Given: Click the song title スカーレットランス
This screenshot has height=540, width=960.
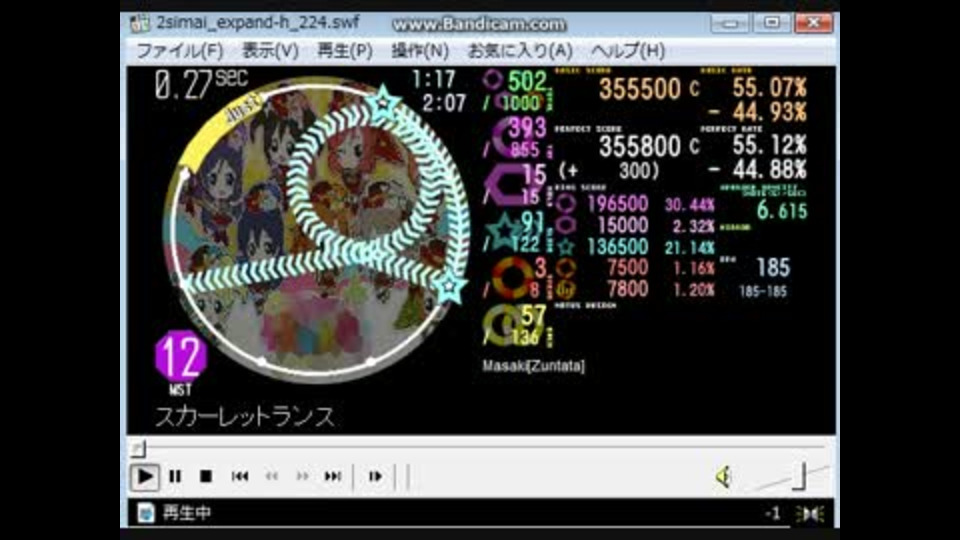Looking at the screenshot, I should 245,417.
